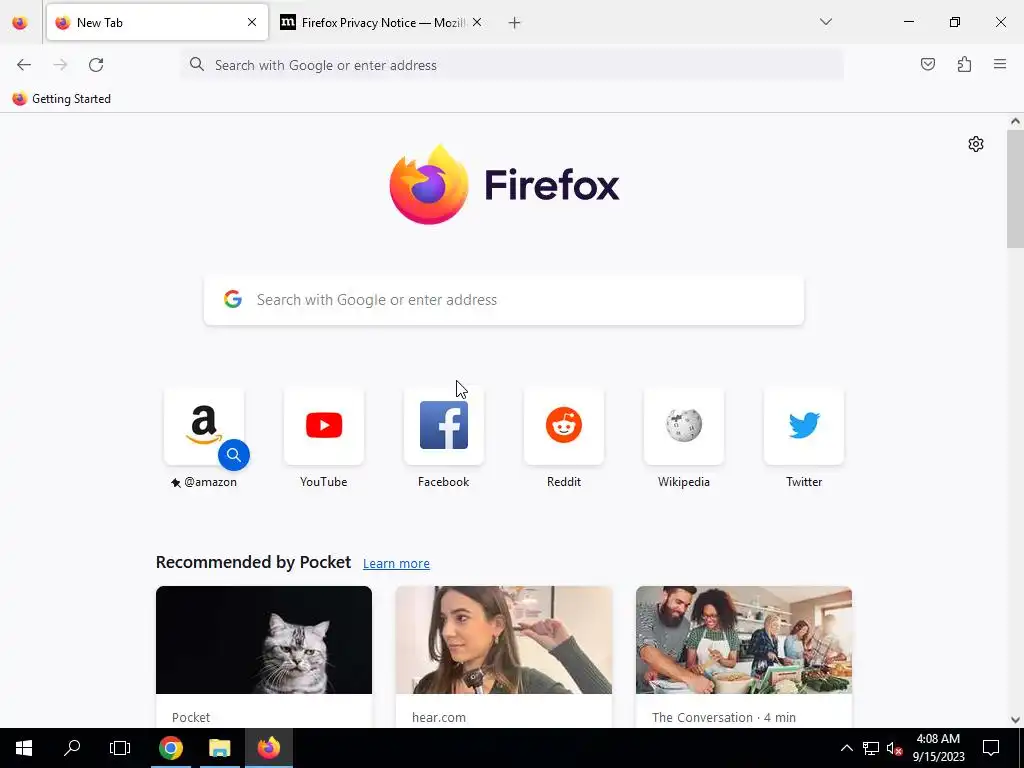
Task: Open the Facebook shortcut tile
Action: pyautogui.click(x=444, y=426)
